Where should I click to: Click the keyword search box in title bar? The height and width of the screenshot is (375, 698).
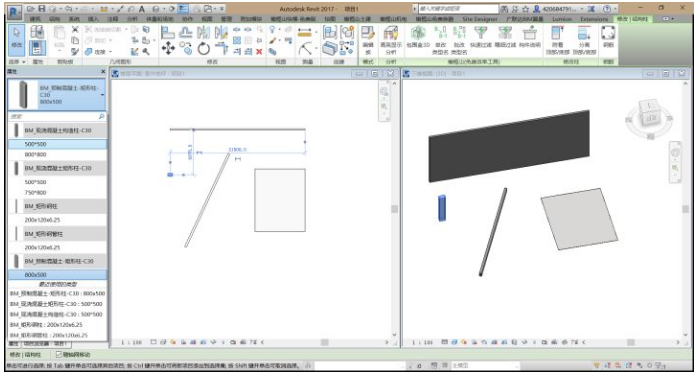pos(459,8)
